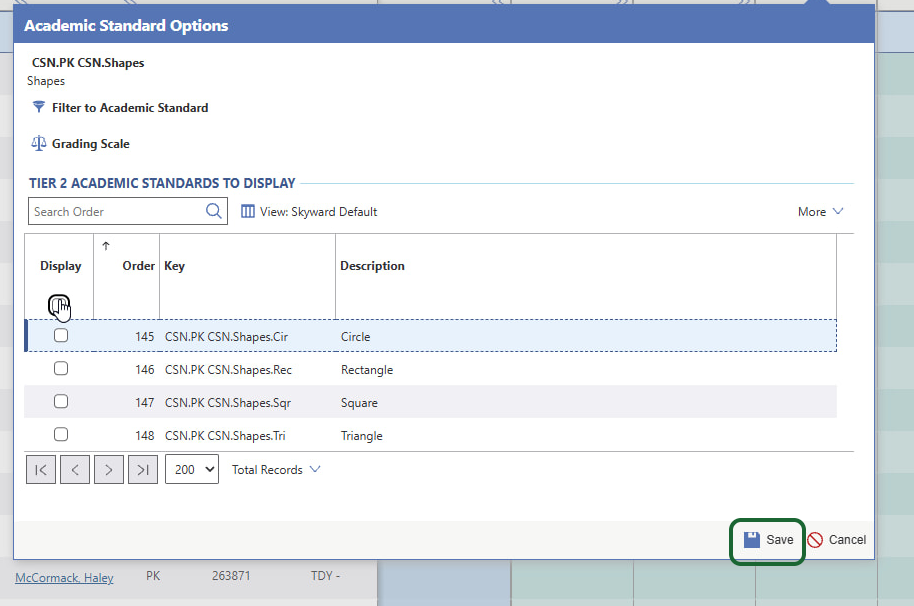This screenshot has height=606, width=914.
Task: Expand the Total Records chevron
Action: [315, 469]
